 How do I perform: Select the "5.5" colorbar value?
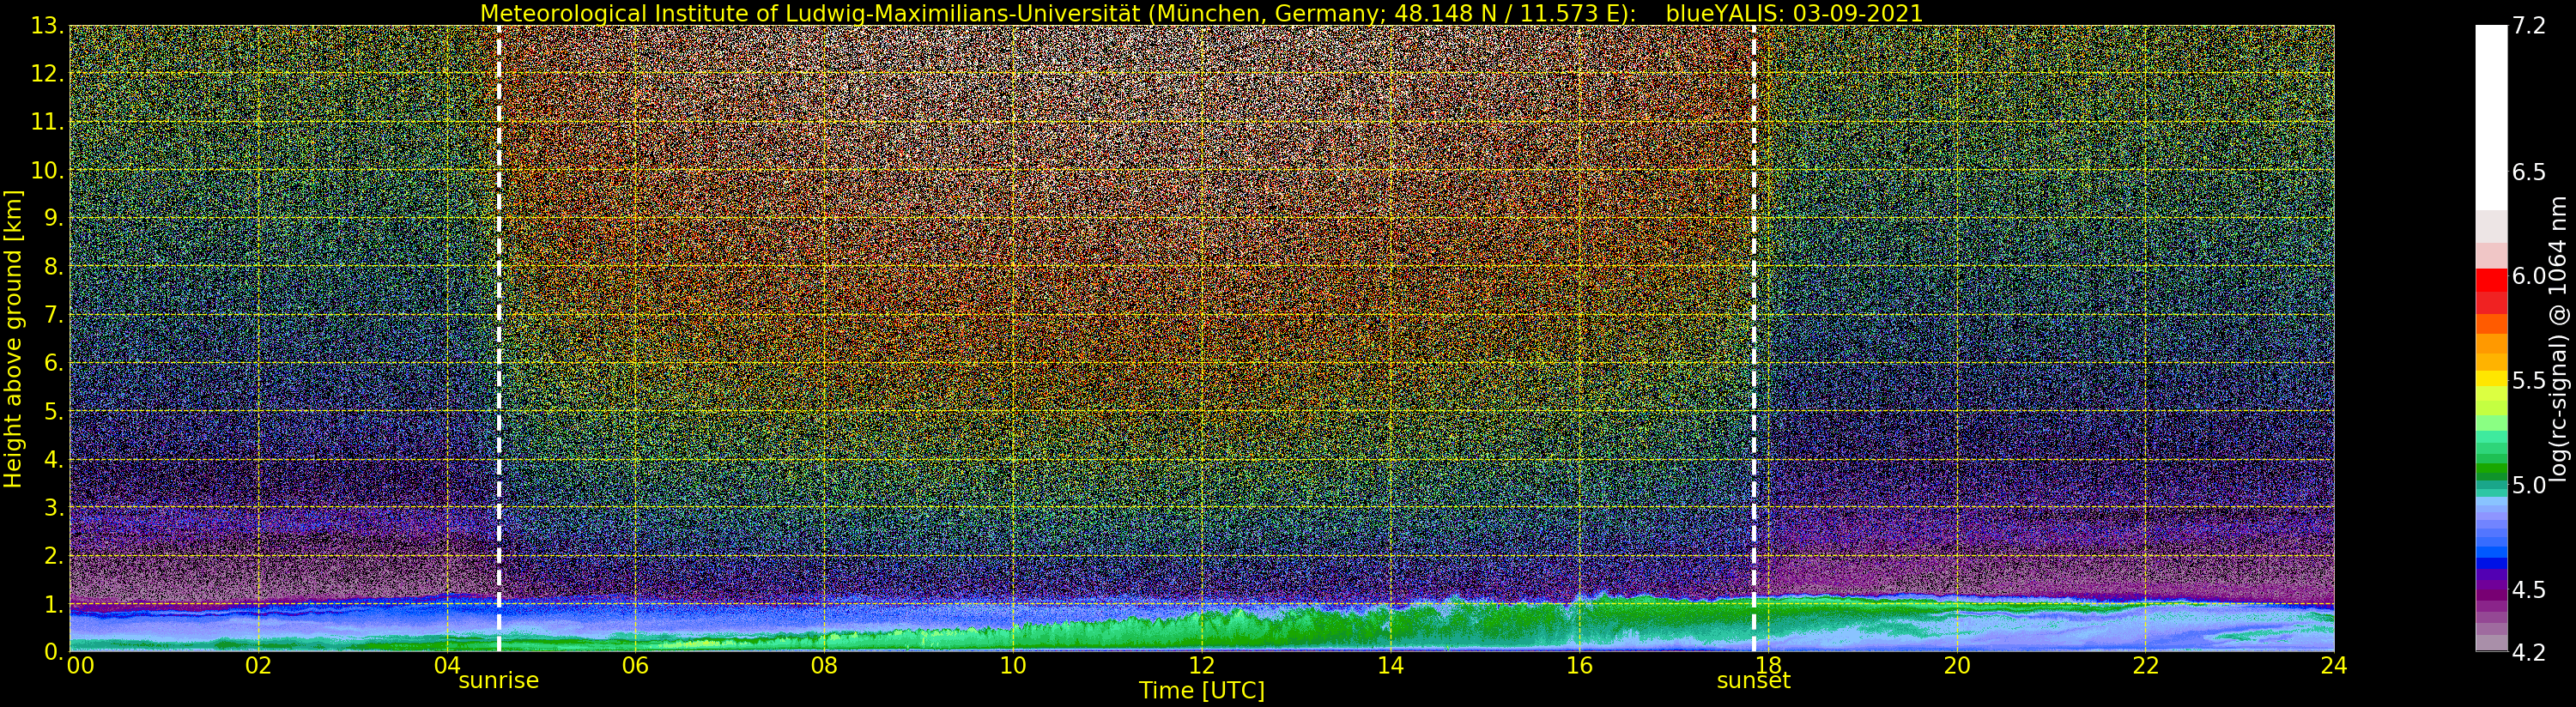[x=2528, y=381]
